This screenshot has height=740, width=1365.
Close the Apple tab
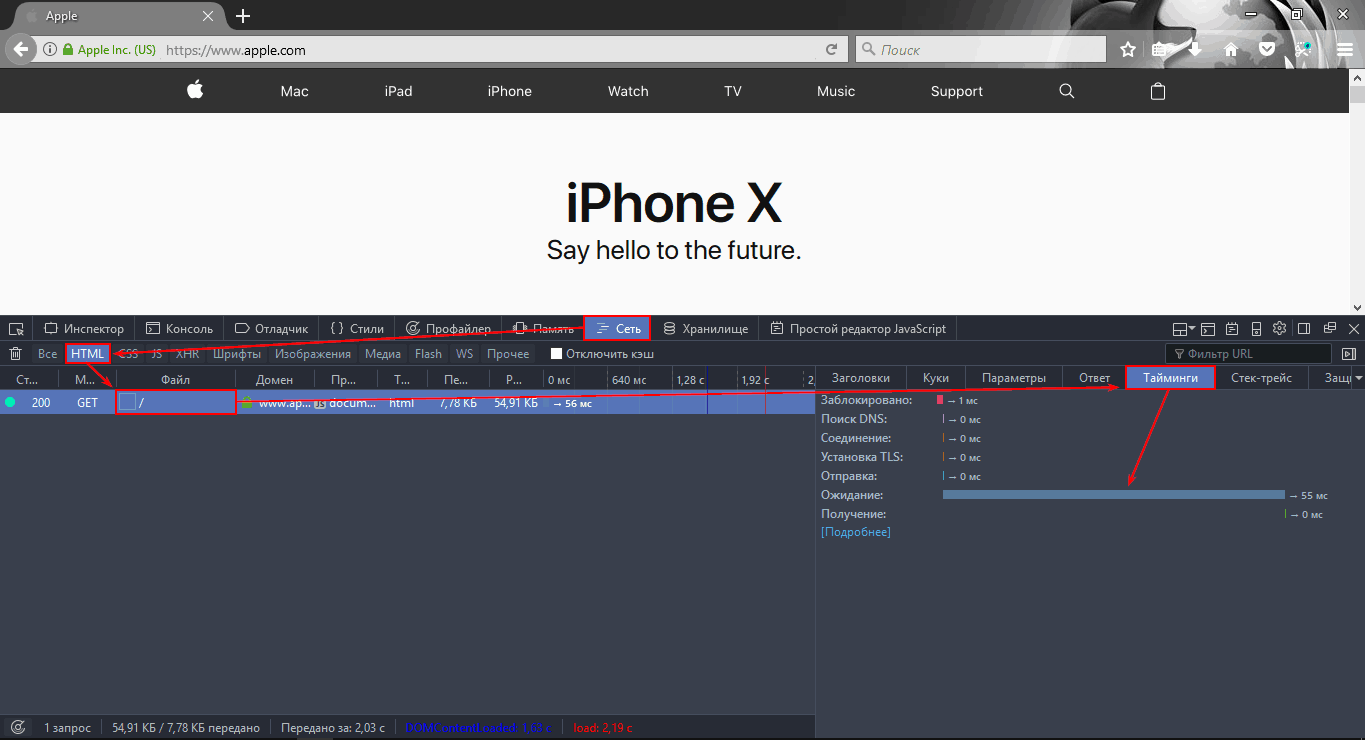(208, 16)
